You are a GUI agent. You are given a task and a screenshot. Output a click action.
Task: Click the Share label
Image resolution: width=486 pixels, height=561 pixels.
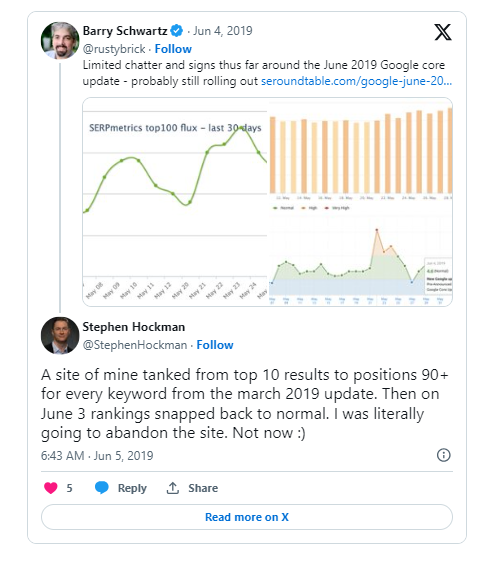pyautogui.click(x=203, y=488)
